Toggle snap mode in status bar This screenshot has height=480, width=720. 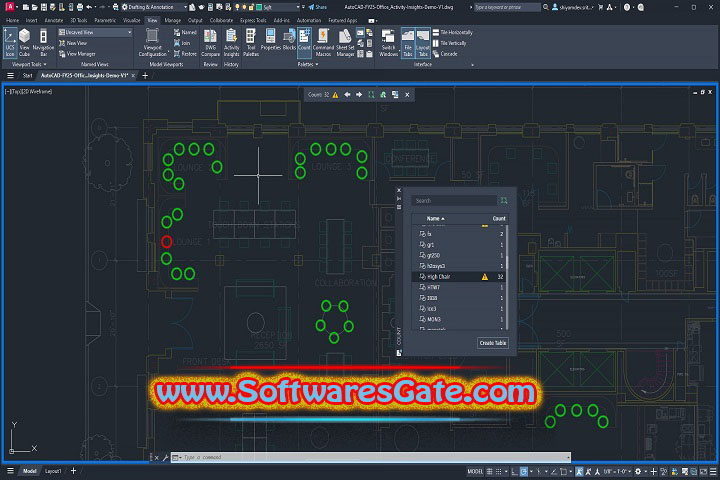499,472
